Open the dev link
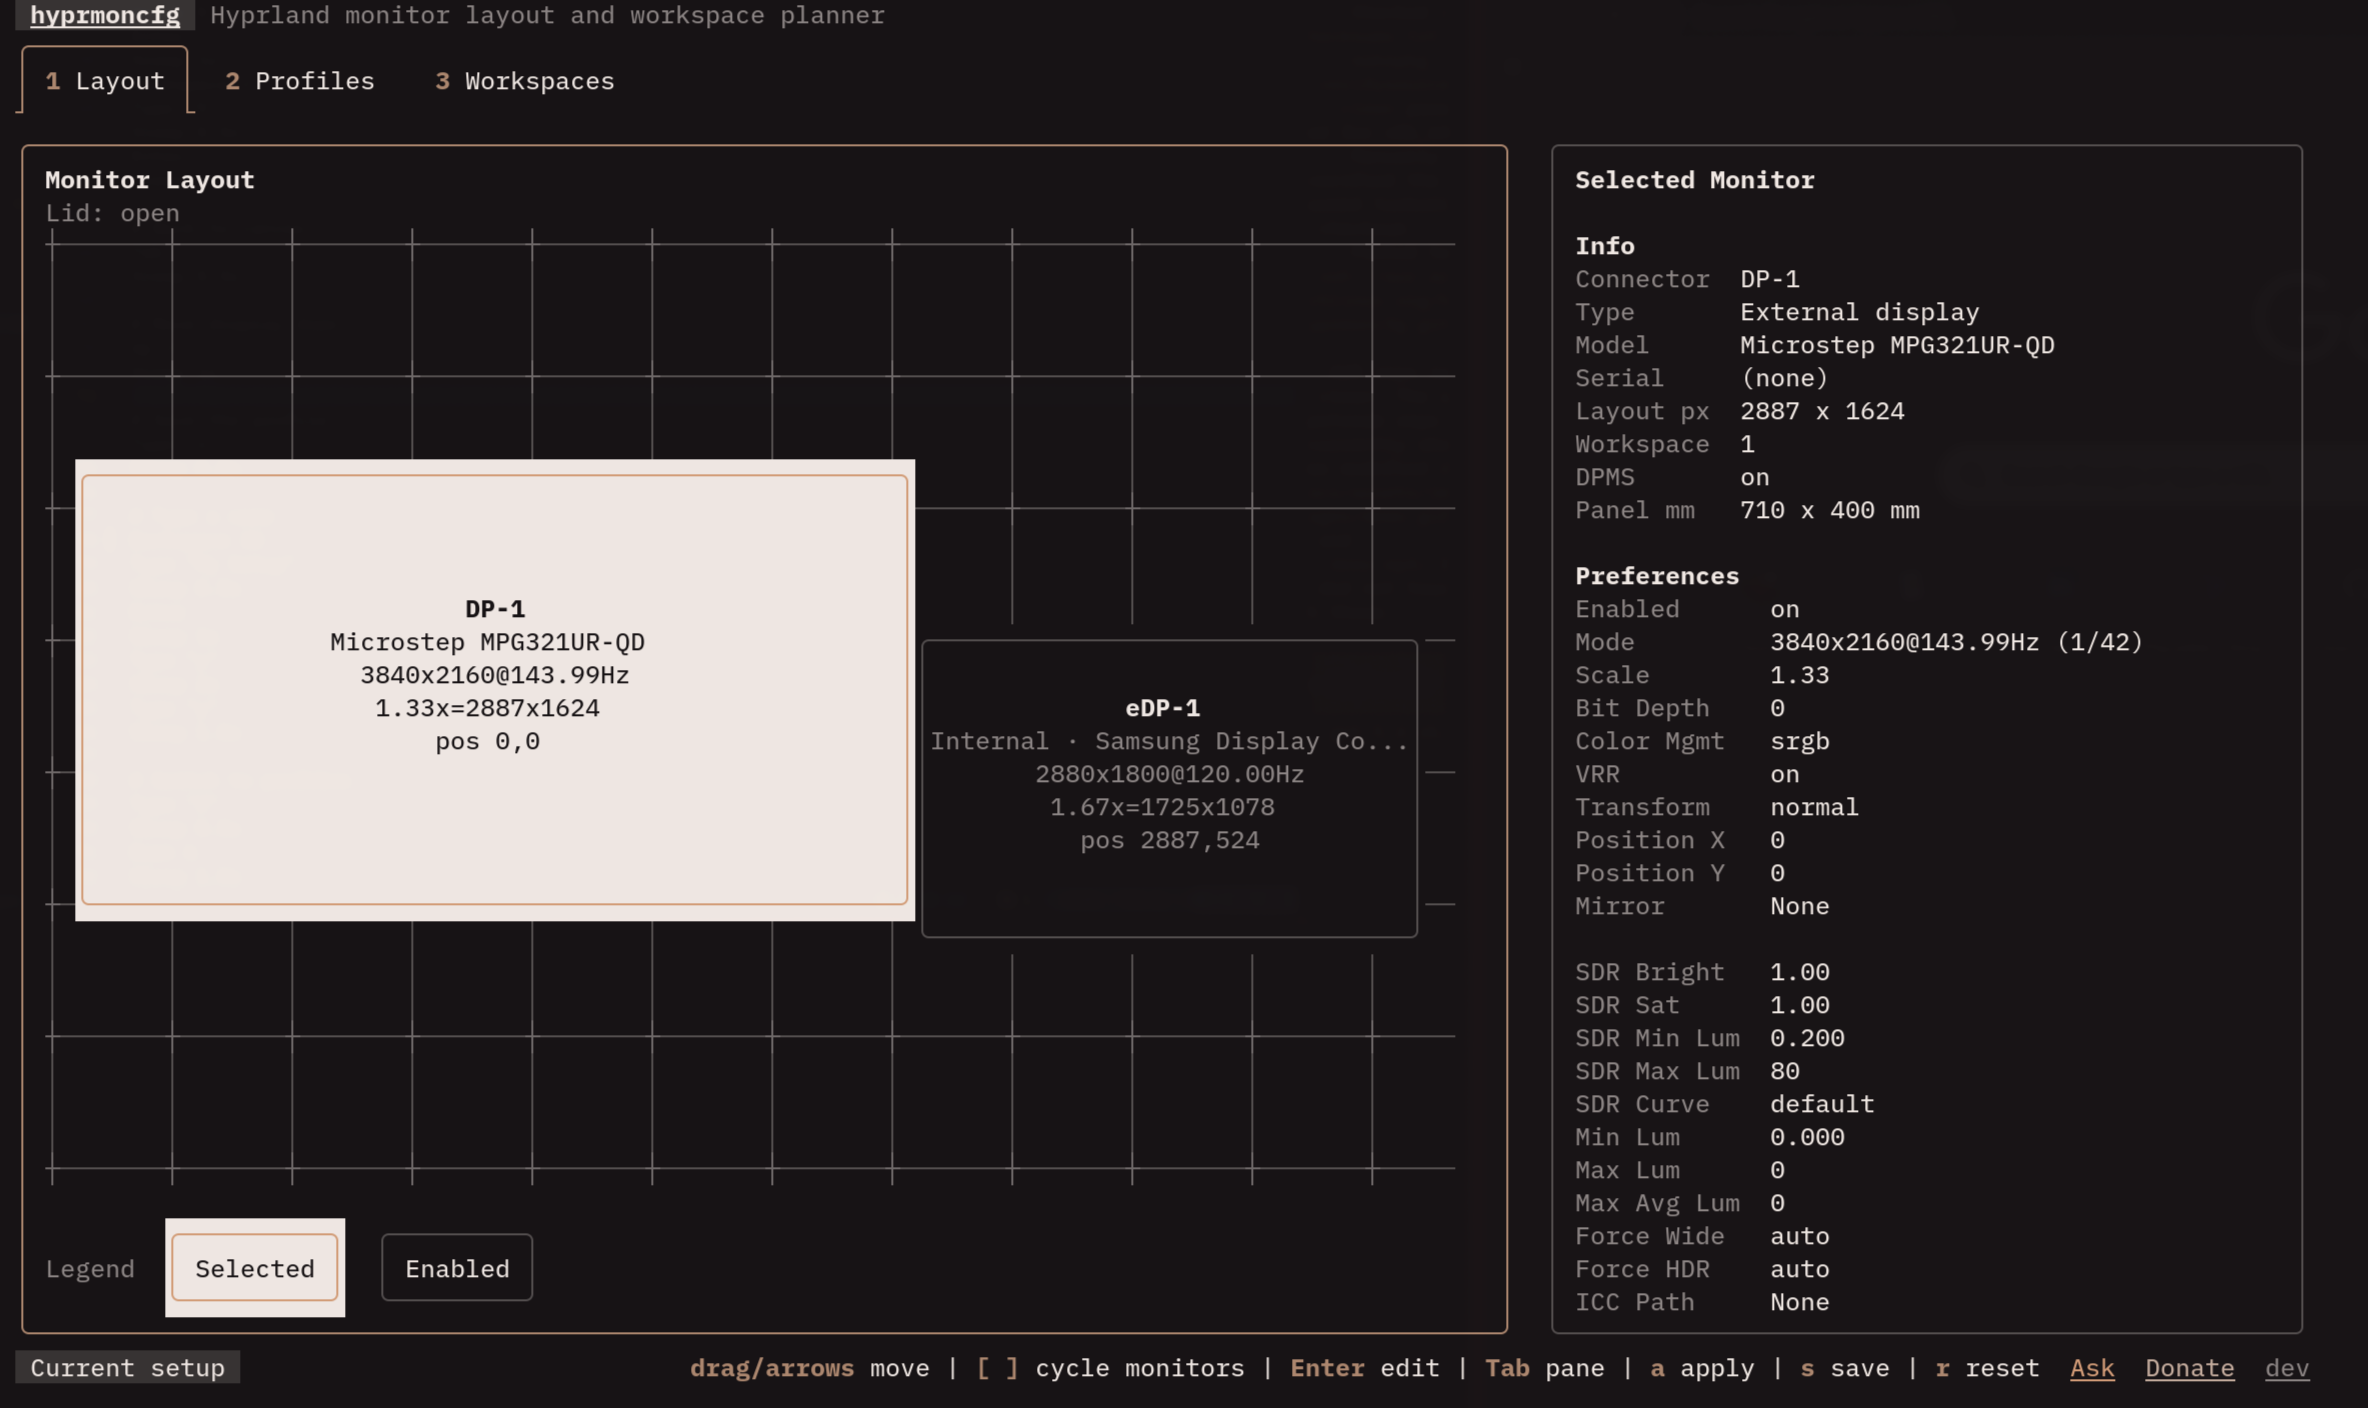The width and height of the screenshot is (2368, 1408). click(x=2287, y=1368)
